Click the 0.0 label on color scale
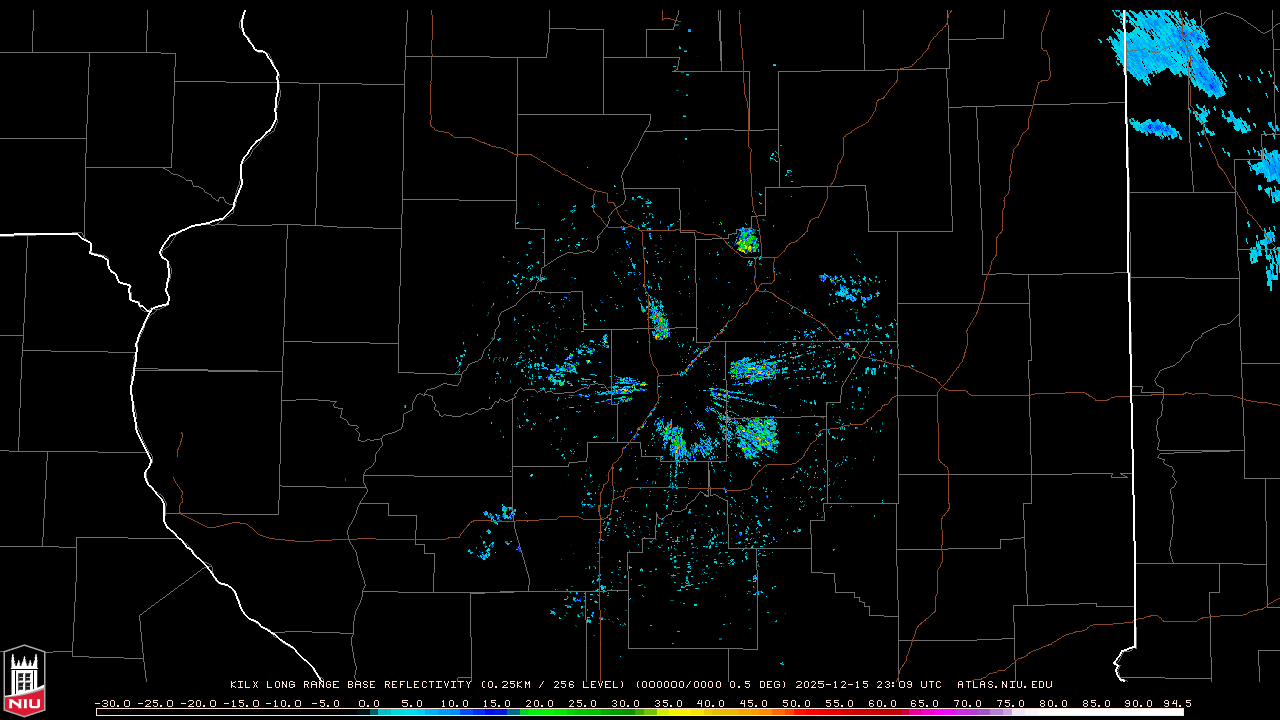 369,703
